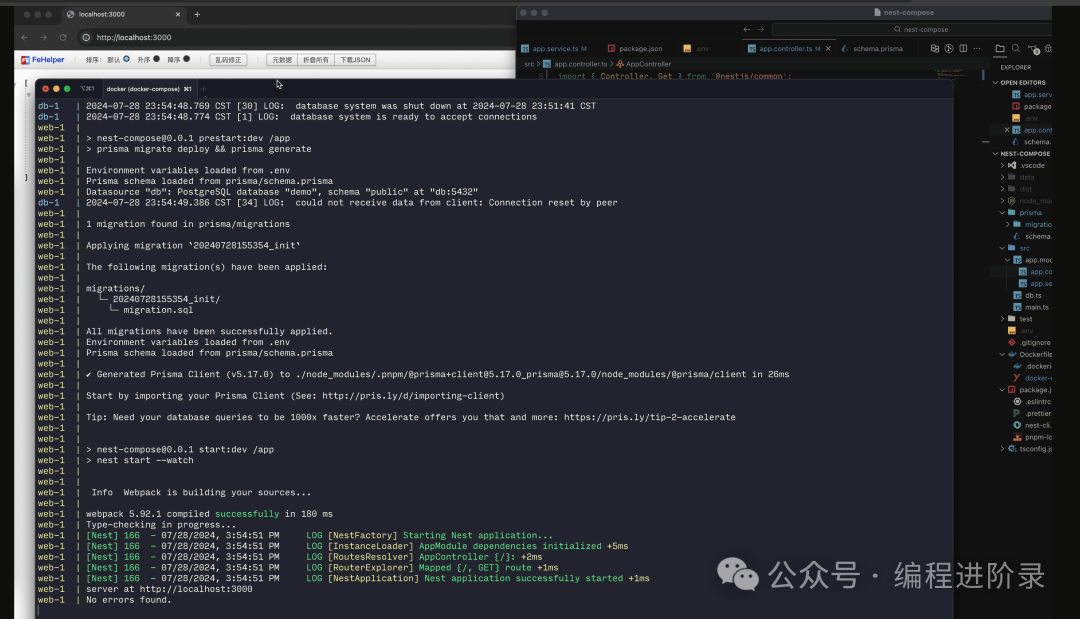This screenshot has height=619, width=1080.
Task: Click VS Code navigate forward arrow
Action: tap(761, 30)
